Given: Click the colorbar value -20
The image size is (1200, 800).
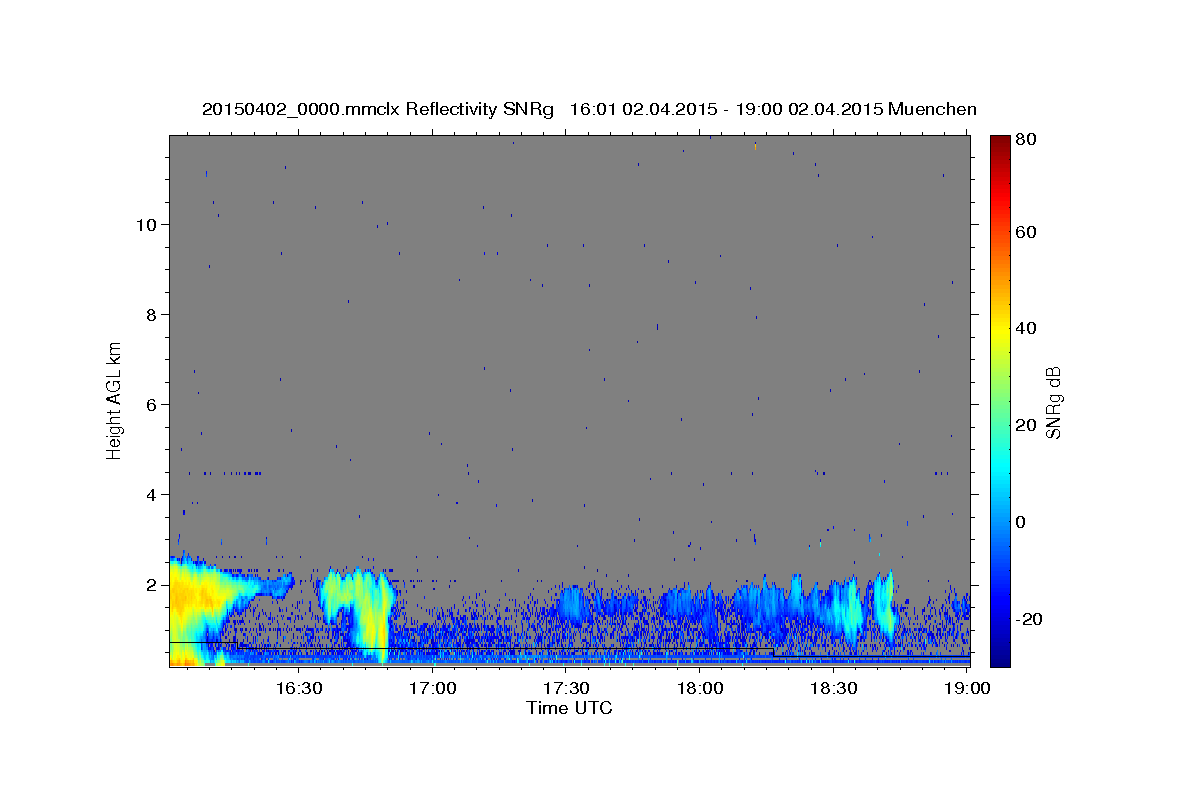Looking at the screenshot, I should 1027,619.
